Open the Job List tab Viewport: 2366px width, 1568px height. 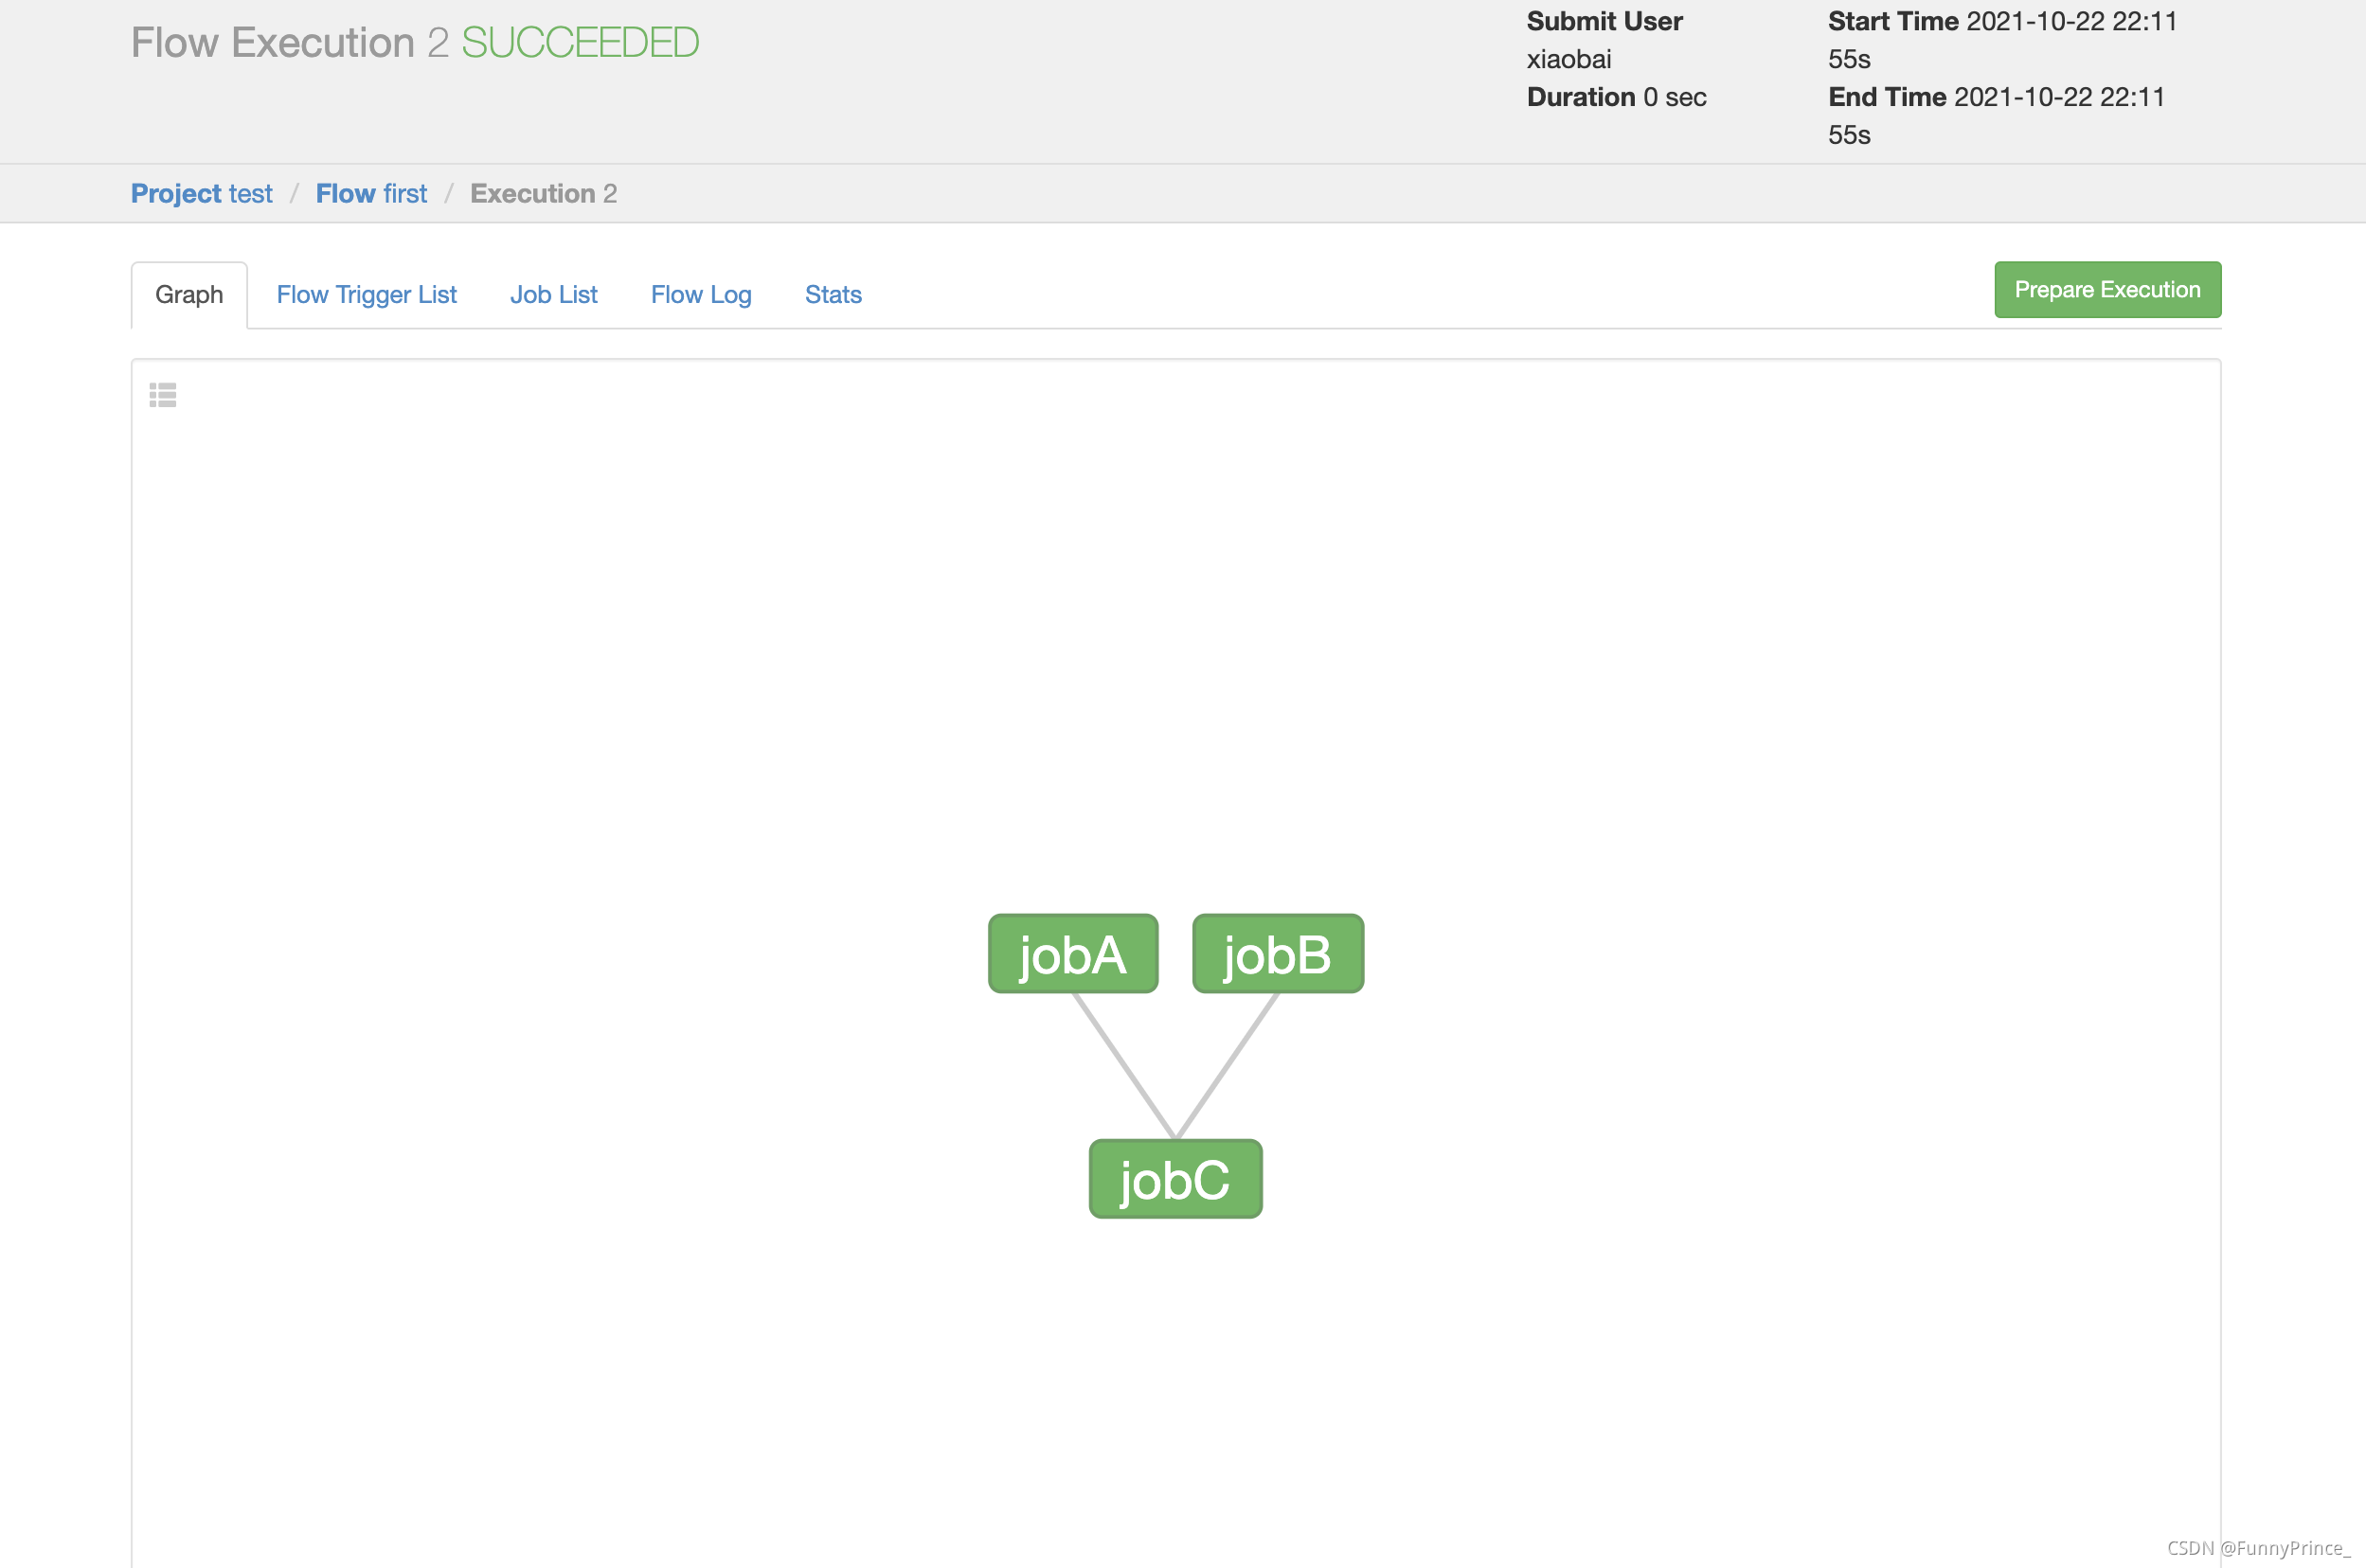pos(553,295)
